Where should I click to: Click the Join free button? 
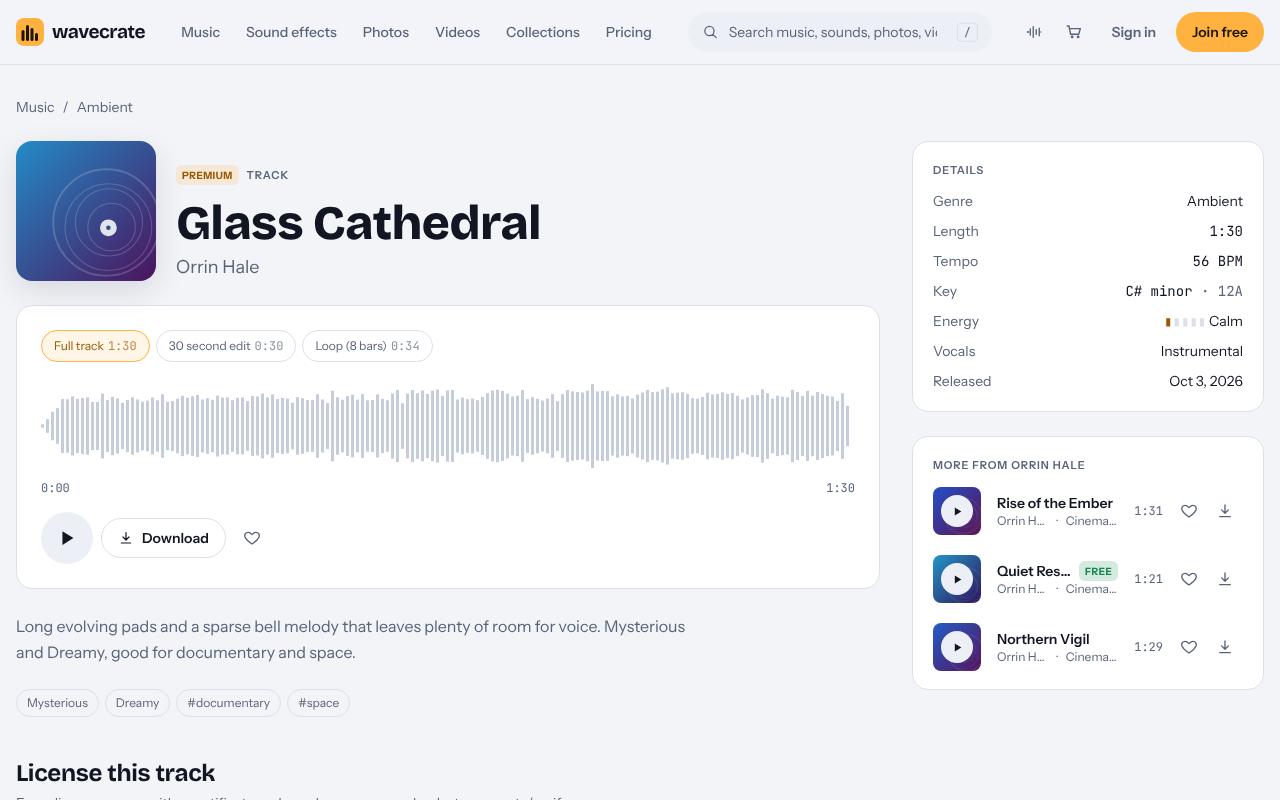click(x=1220, y=32)
